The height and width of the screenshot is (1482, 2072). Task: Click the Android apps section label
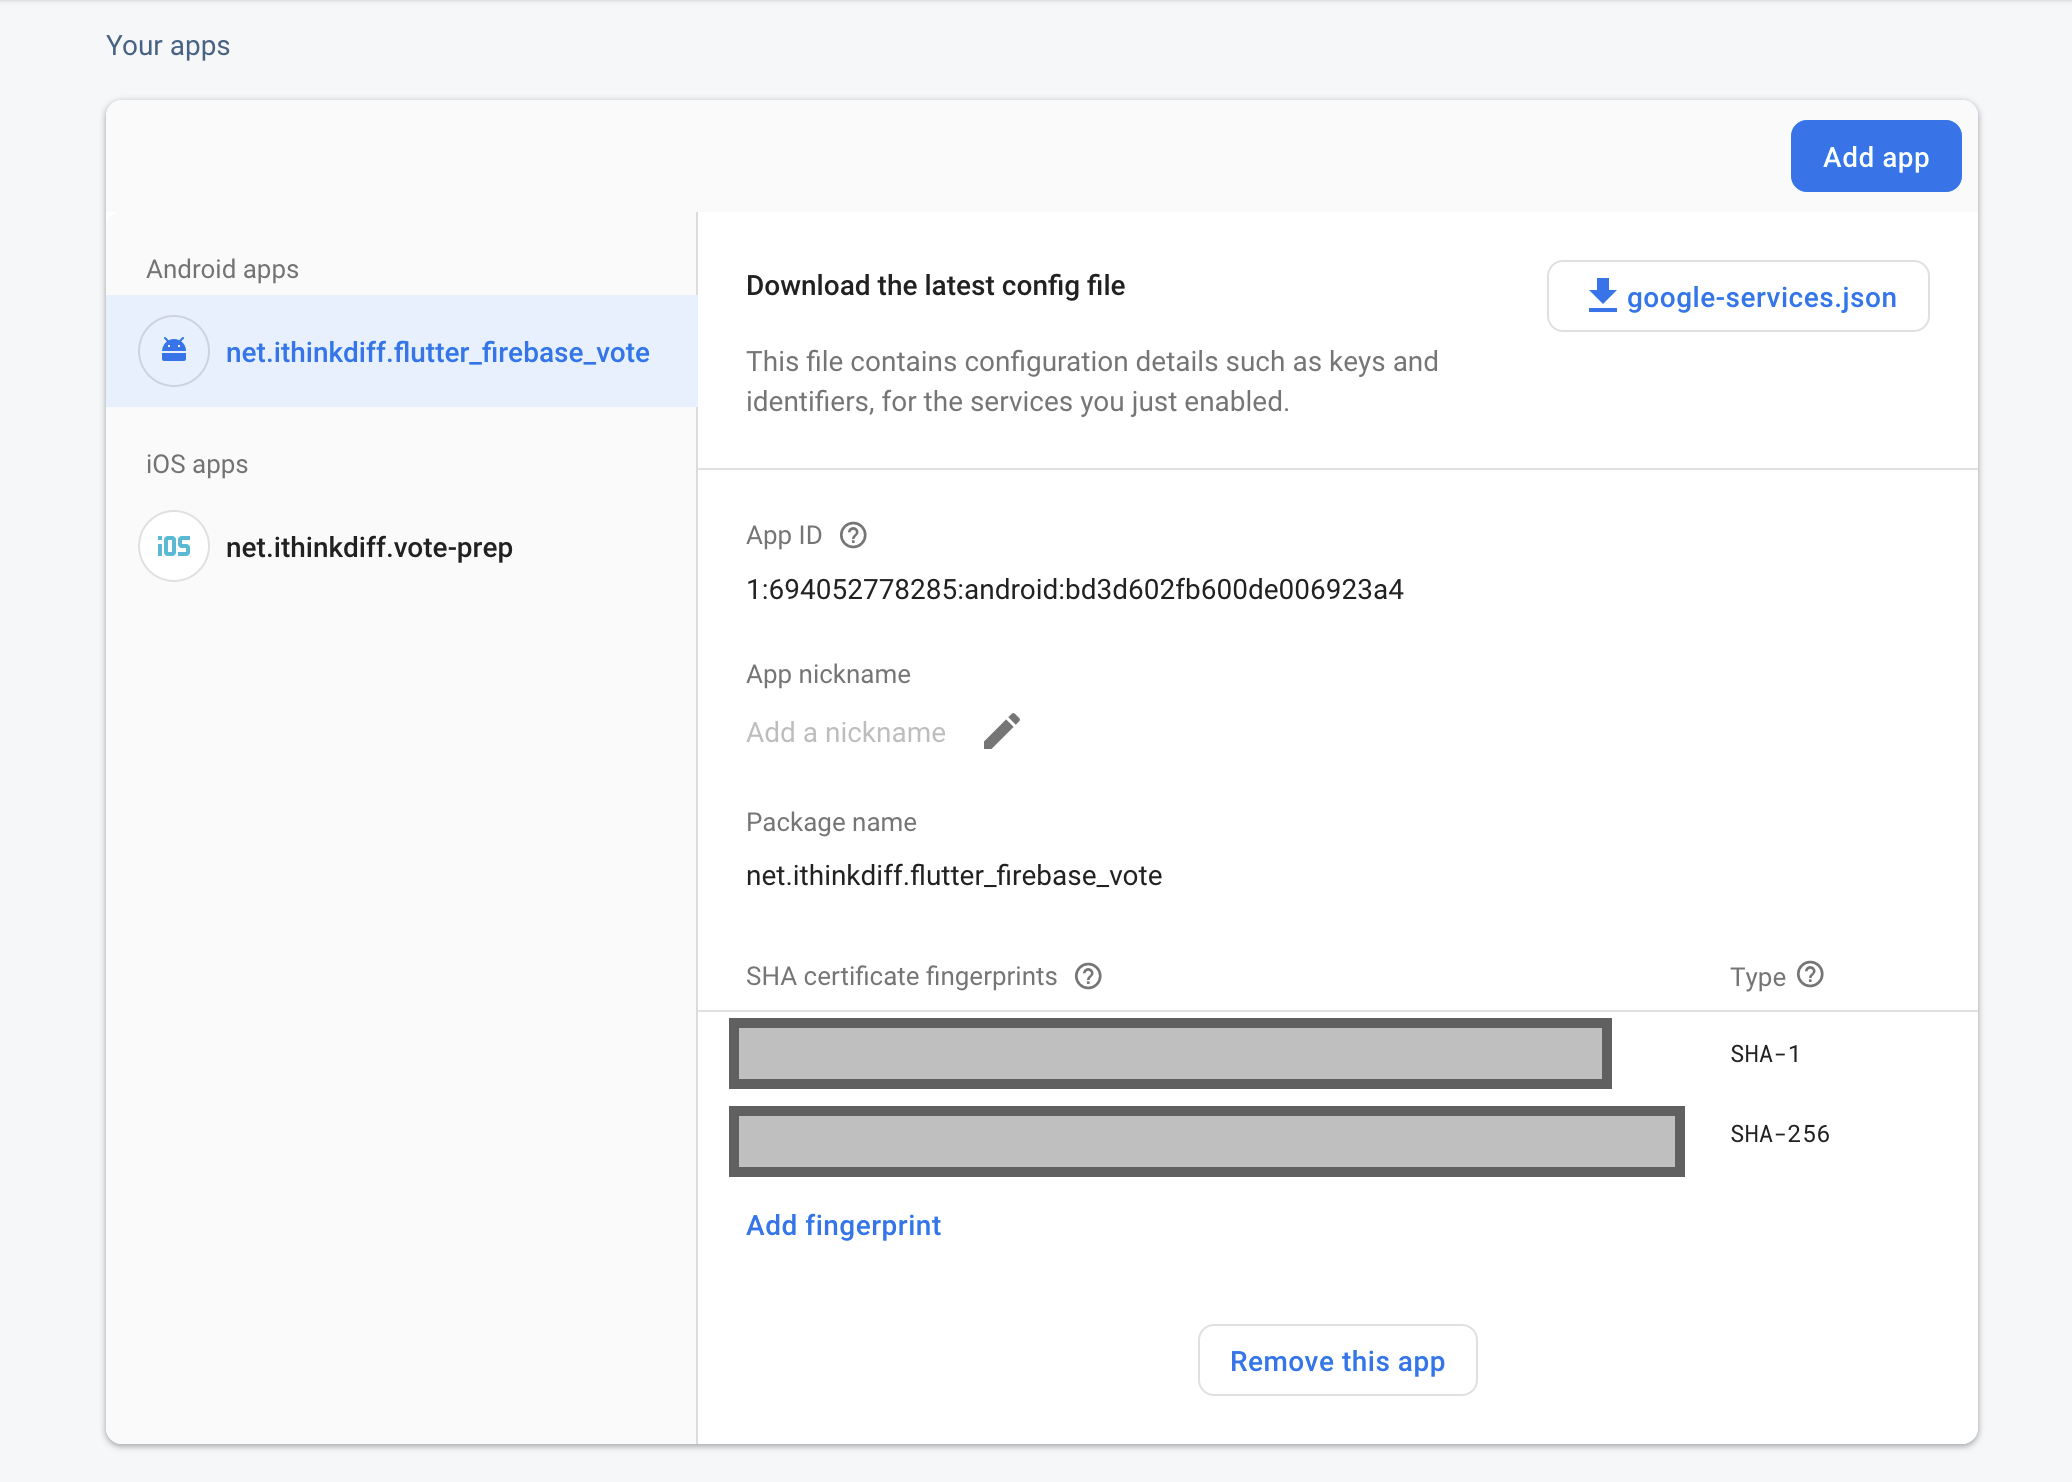pyautogui.click(x=222, y=269)
